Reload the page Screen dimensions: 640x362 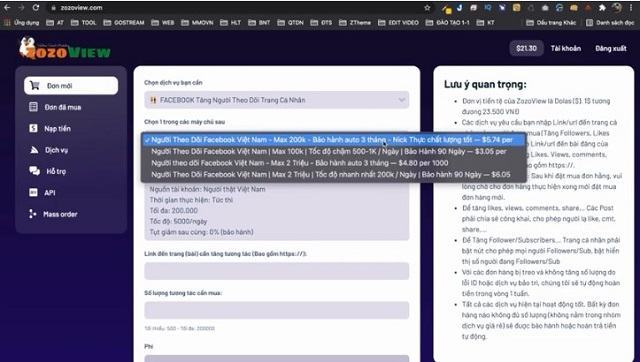(x=36, y=7)
